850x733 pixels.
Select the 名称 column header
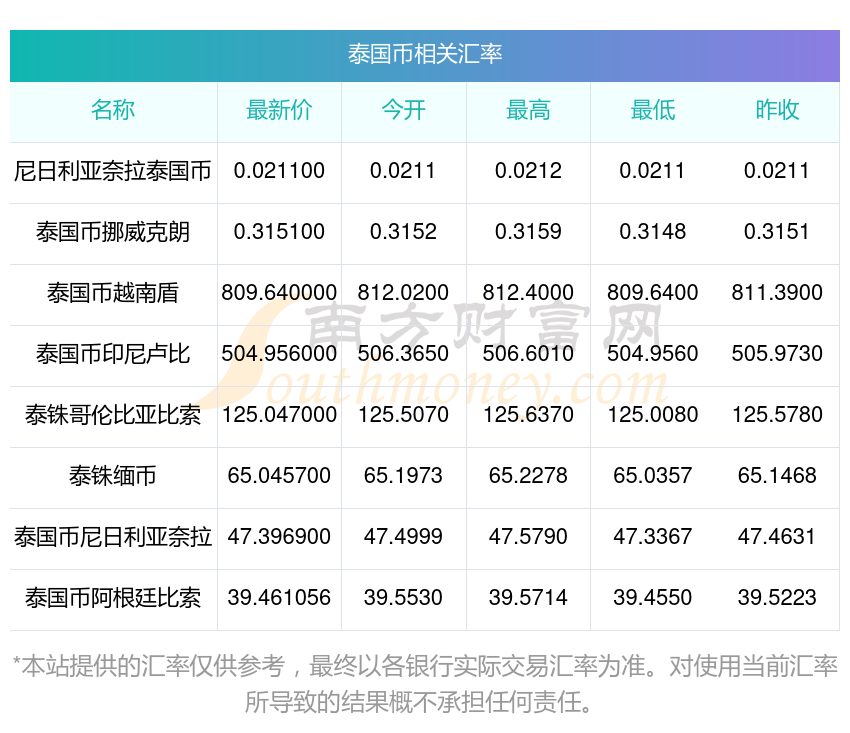[x=113, y=110]
